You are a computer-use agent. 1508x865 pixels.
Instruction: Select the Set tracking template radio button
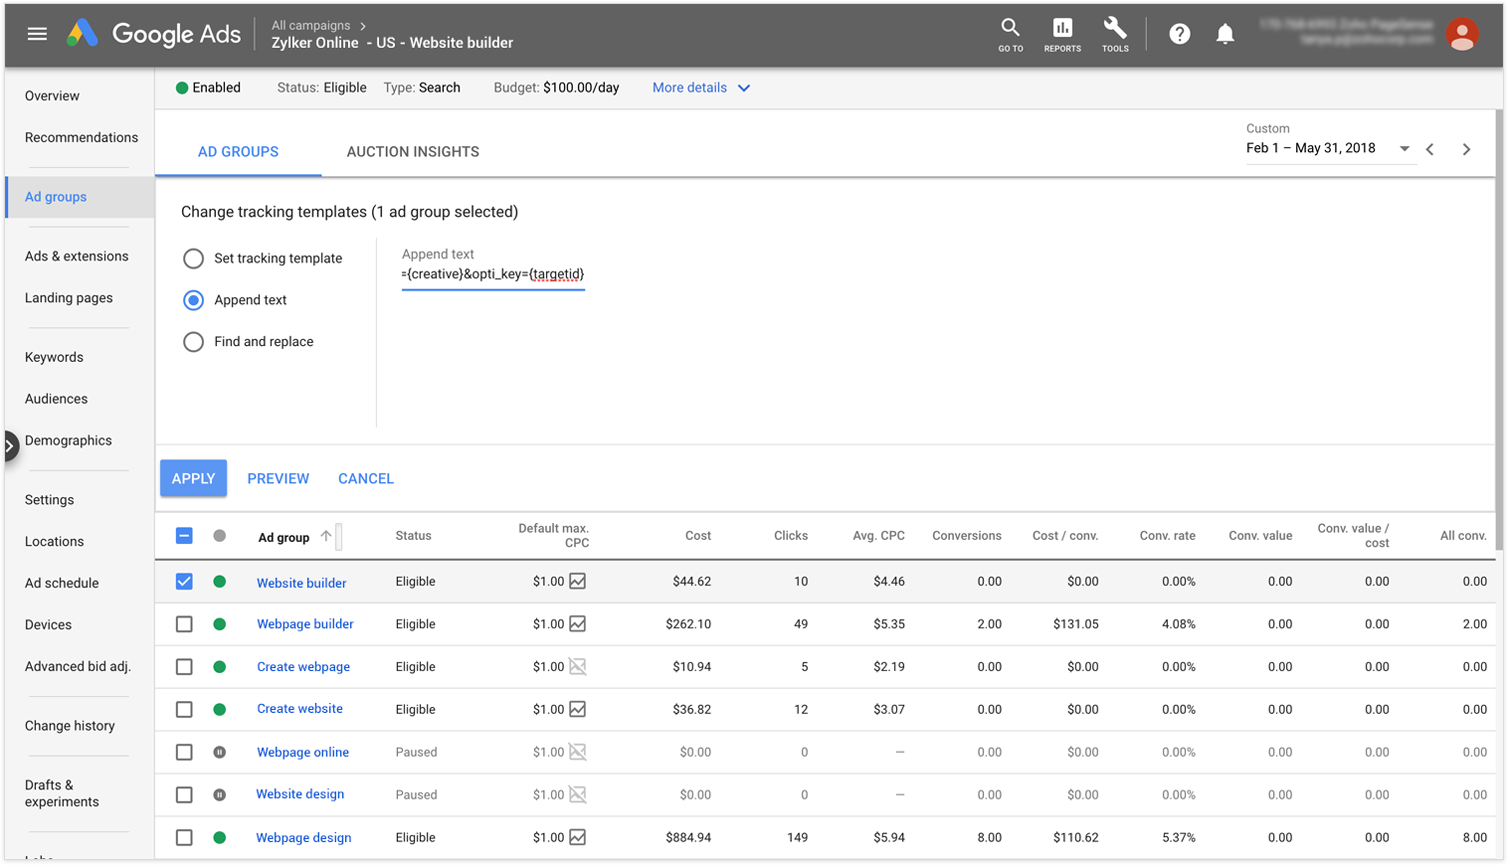193,258
